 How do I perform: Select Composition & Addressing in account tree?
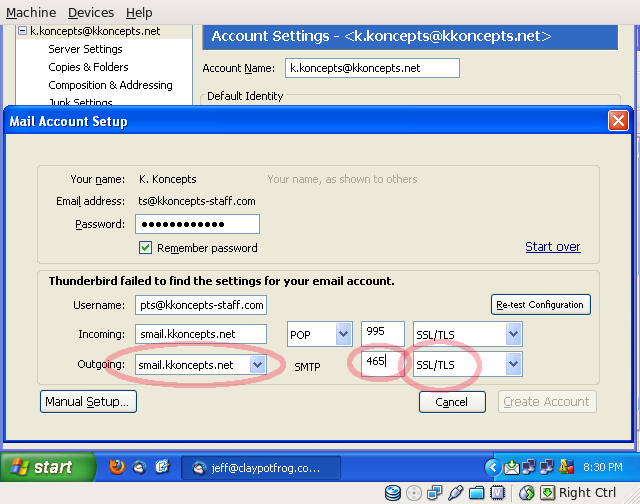coord(110,85)
